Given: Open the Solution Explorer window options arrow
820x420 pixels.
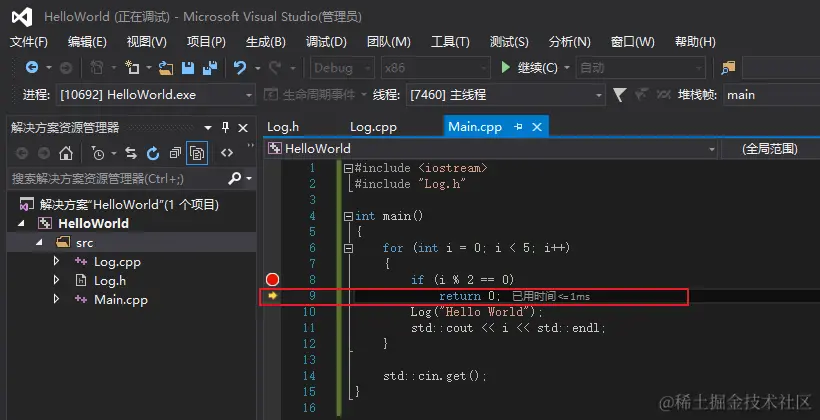Looking at the screenshot, I should (x=208, y=128).
